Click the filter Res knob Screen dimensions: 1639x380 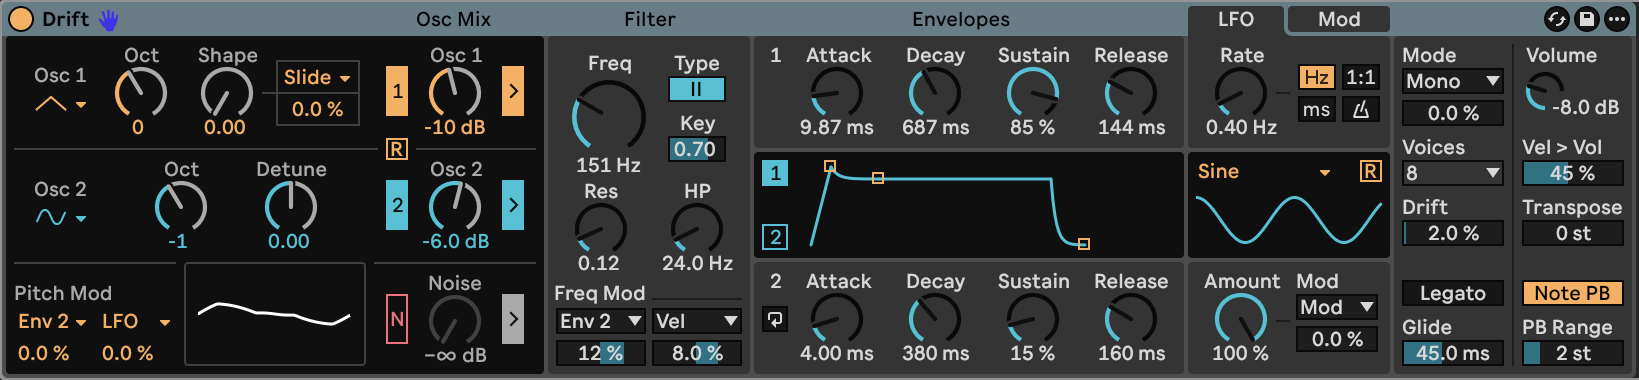(x=600, y=229)
